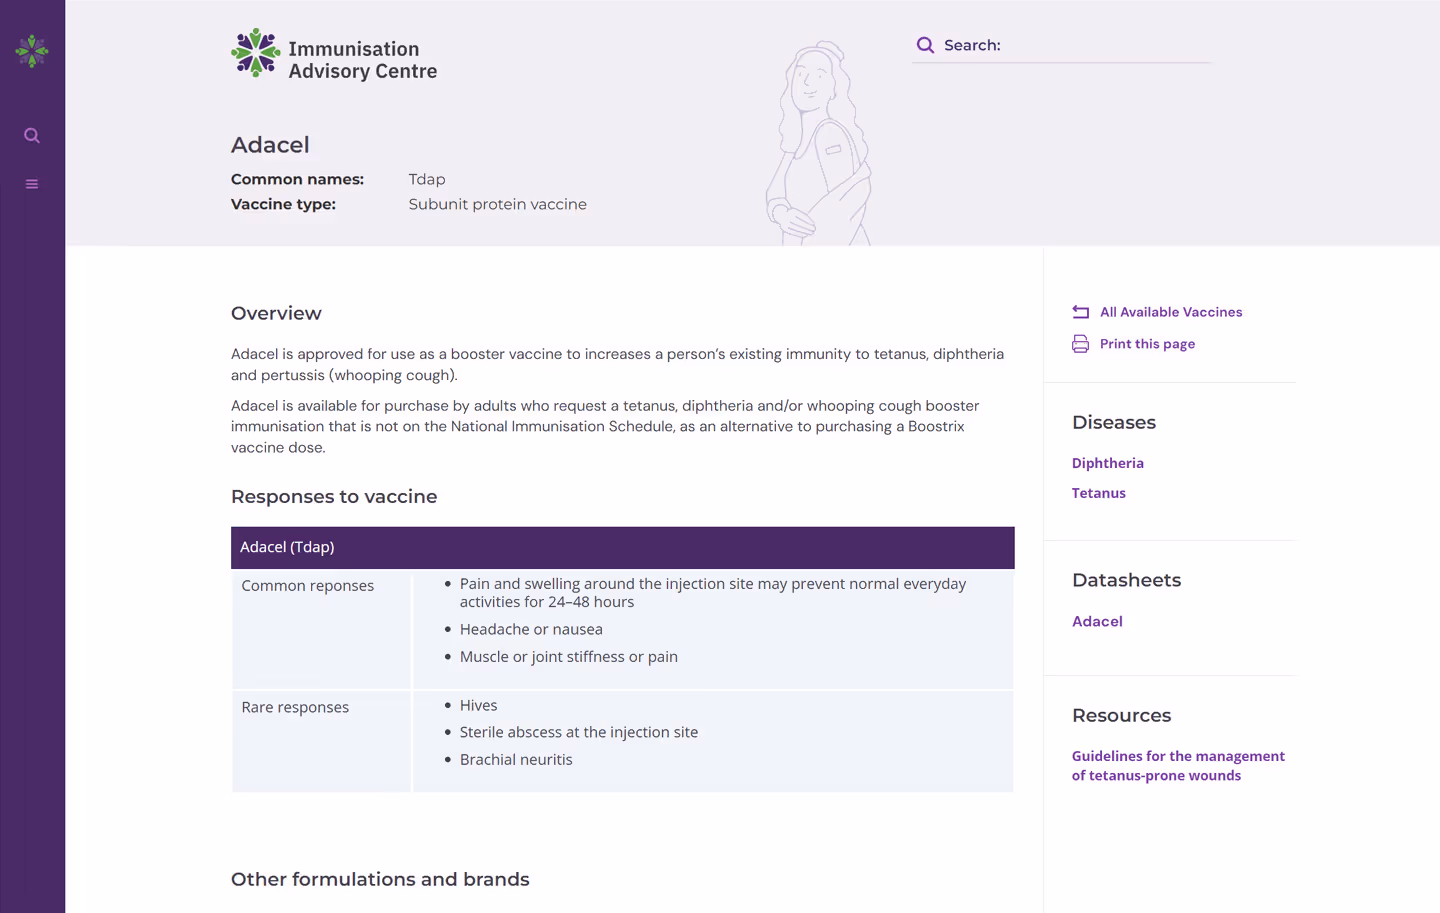Click the 'Pain and swelling around the injection site' item
This screenshot has height=913, width=1440.
coord(712,593)
